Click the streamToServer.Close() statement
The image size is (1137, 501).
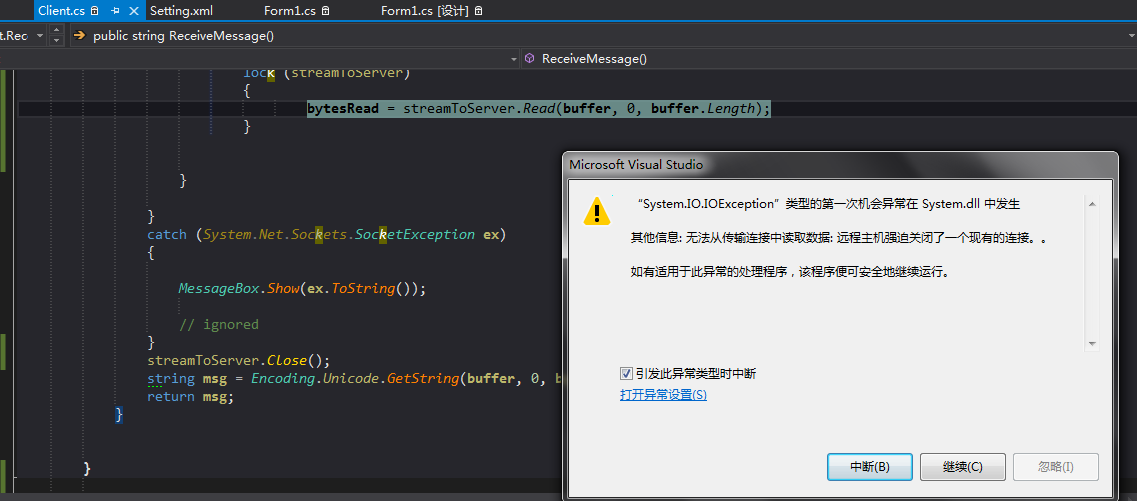point(239,360)
